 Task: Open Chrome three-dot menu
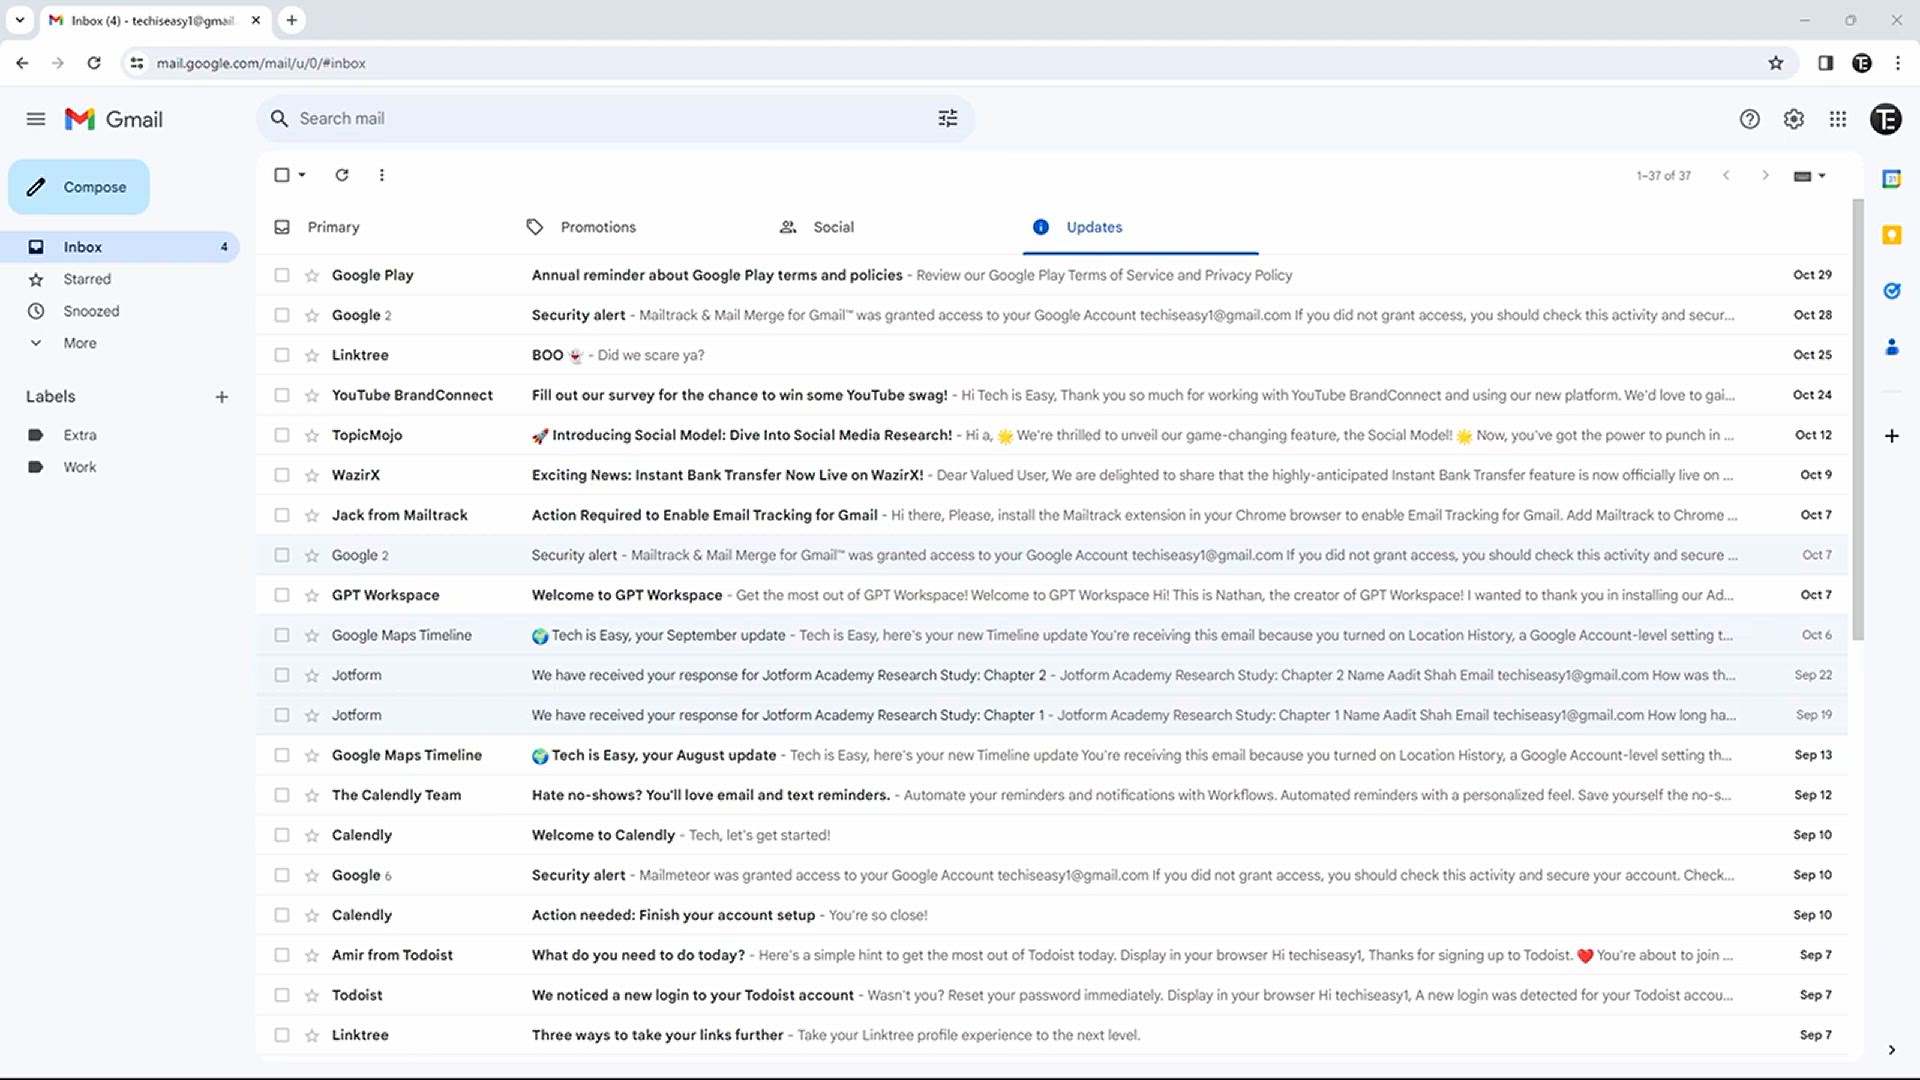[1897, 63]
